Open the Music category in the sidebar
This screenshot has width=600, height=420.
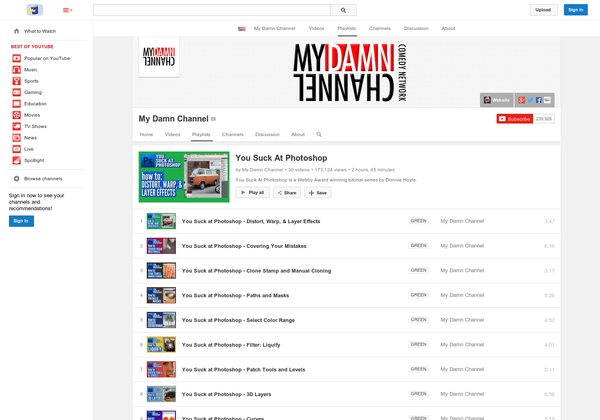point(31,70)
